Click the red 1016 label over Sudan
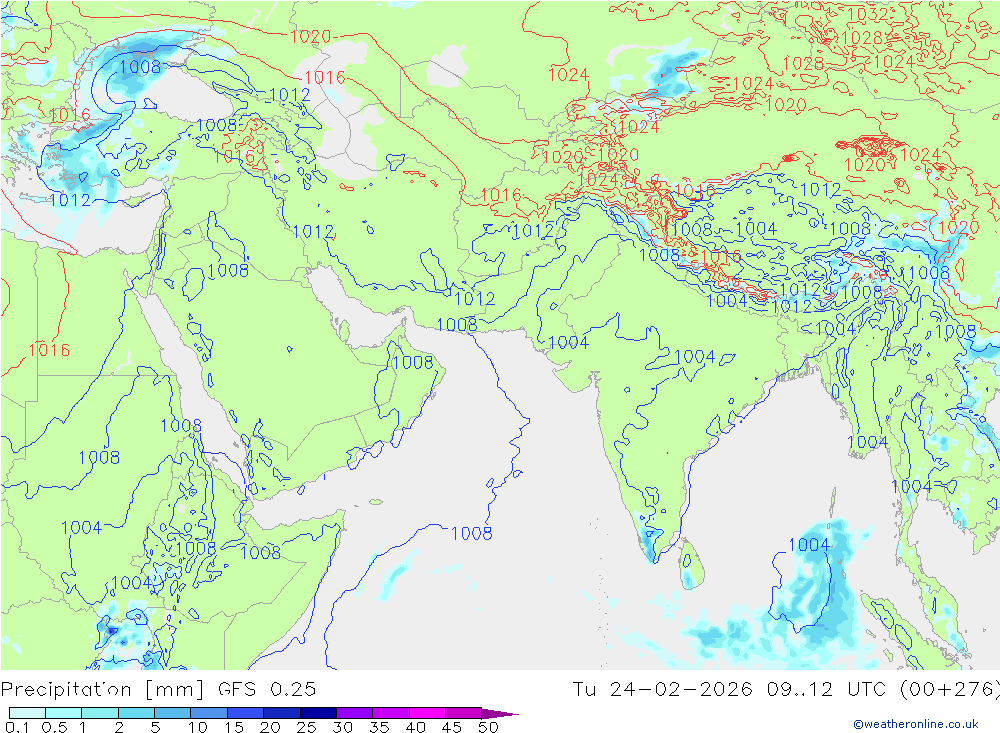Viewport: 1000px width, 733px height. point(49,350)
